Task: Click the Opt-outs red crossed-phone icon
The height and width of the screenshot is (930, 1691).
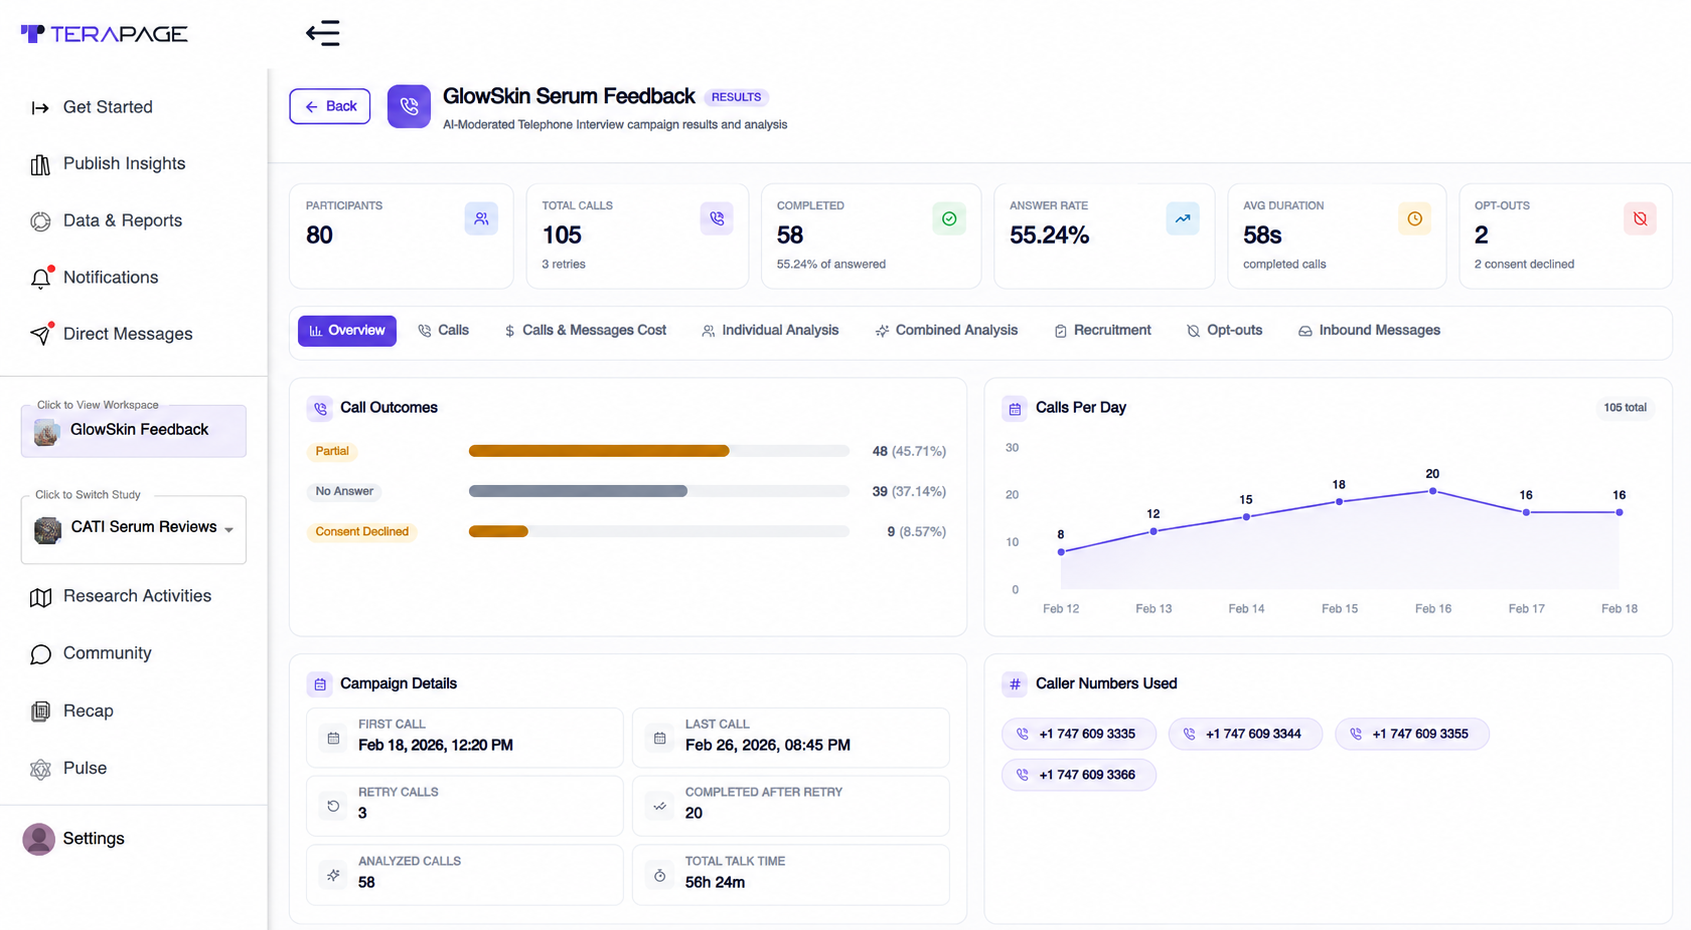Action: 1640,218
